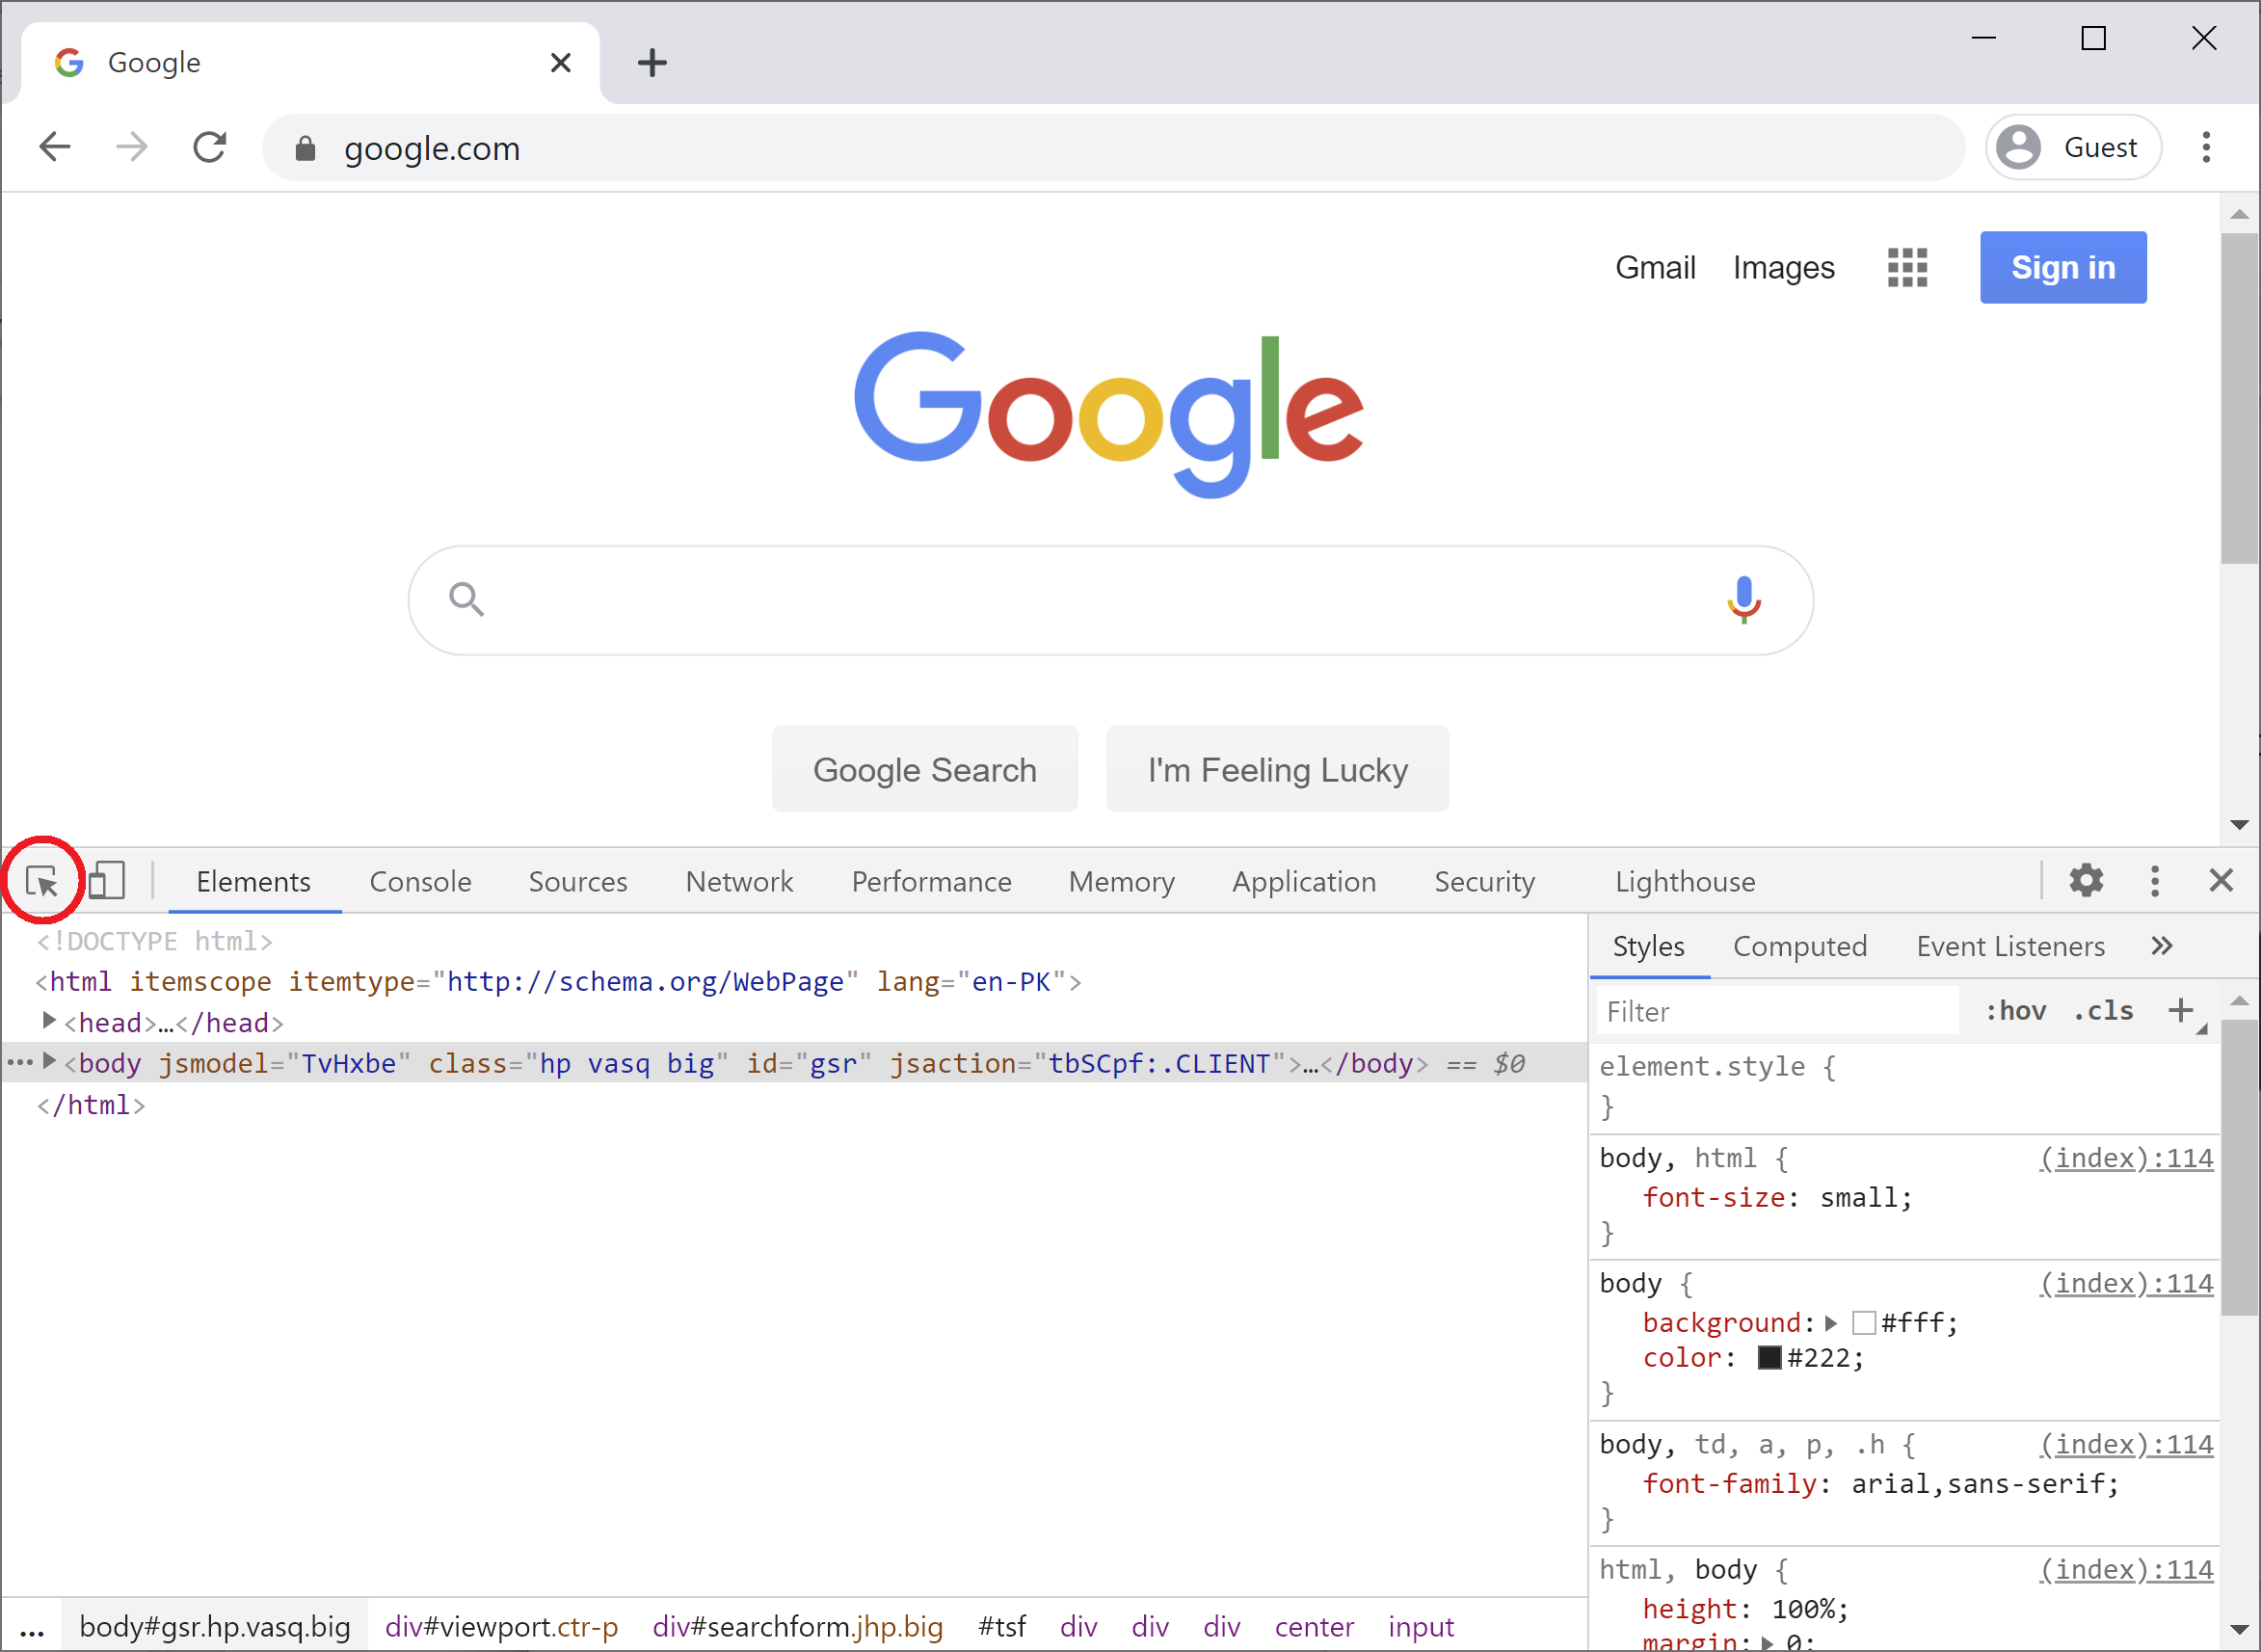2261x1652 pixels.
Task: Open DevTools settings gear
Action: [x=2086, y=881]
